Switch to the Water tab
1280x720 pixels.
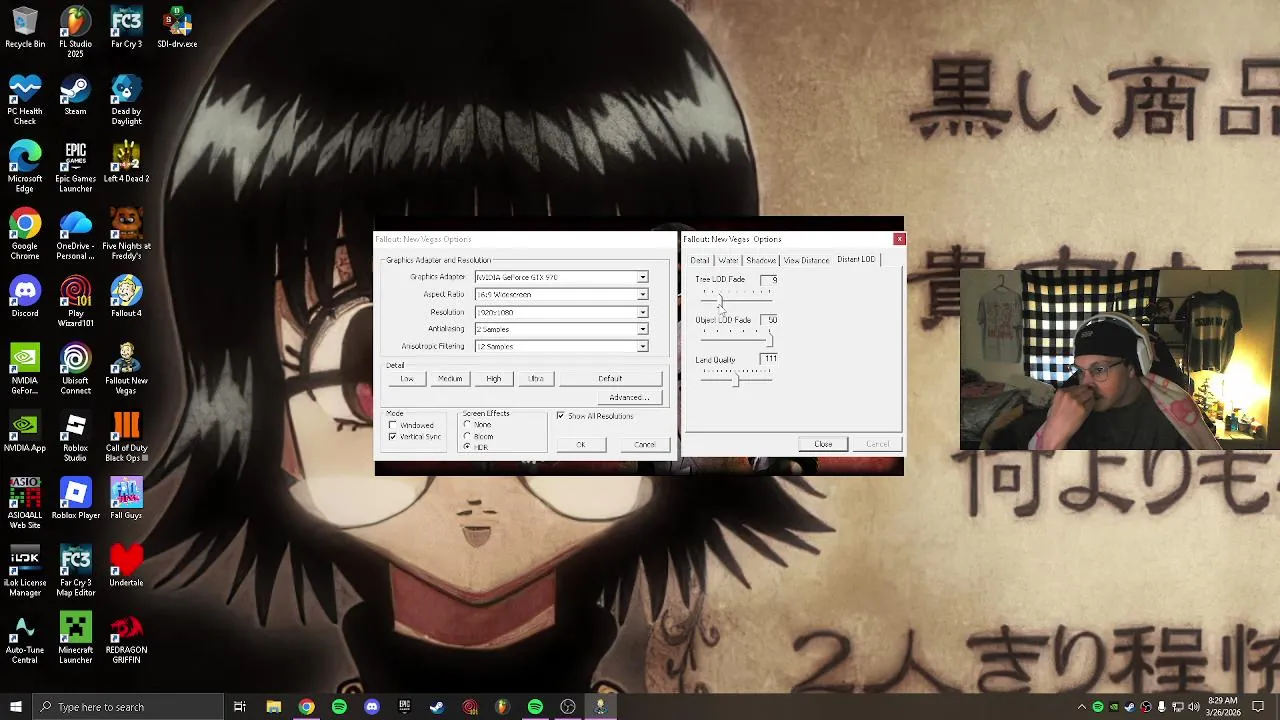point(728,260)
